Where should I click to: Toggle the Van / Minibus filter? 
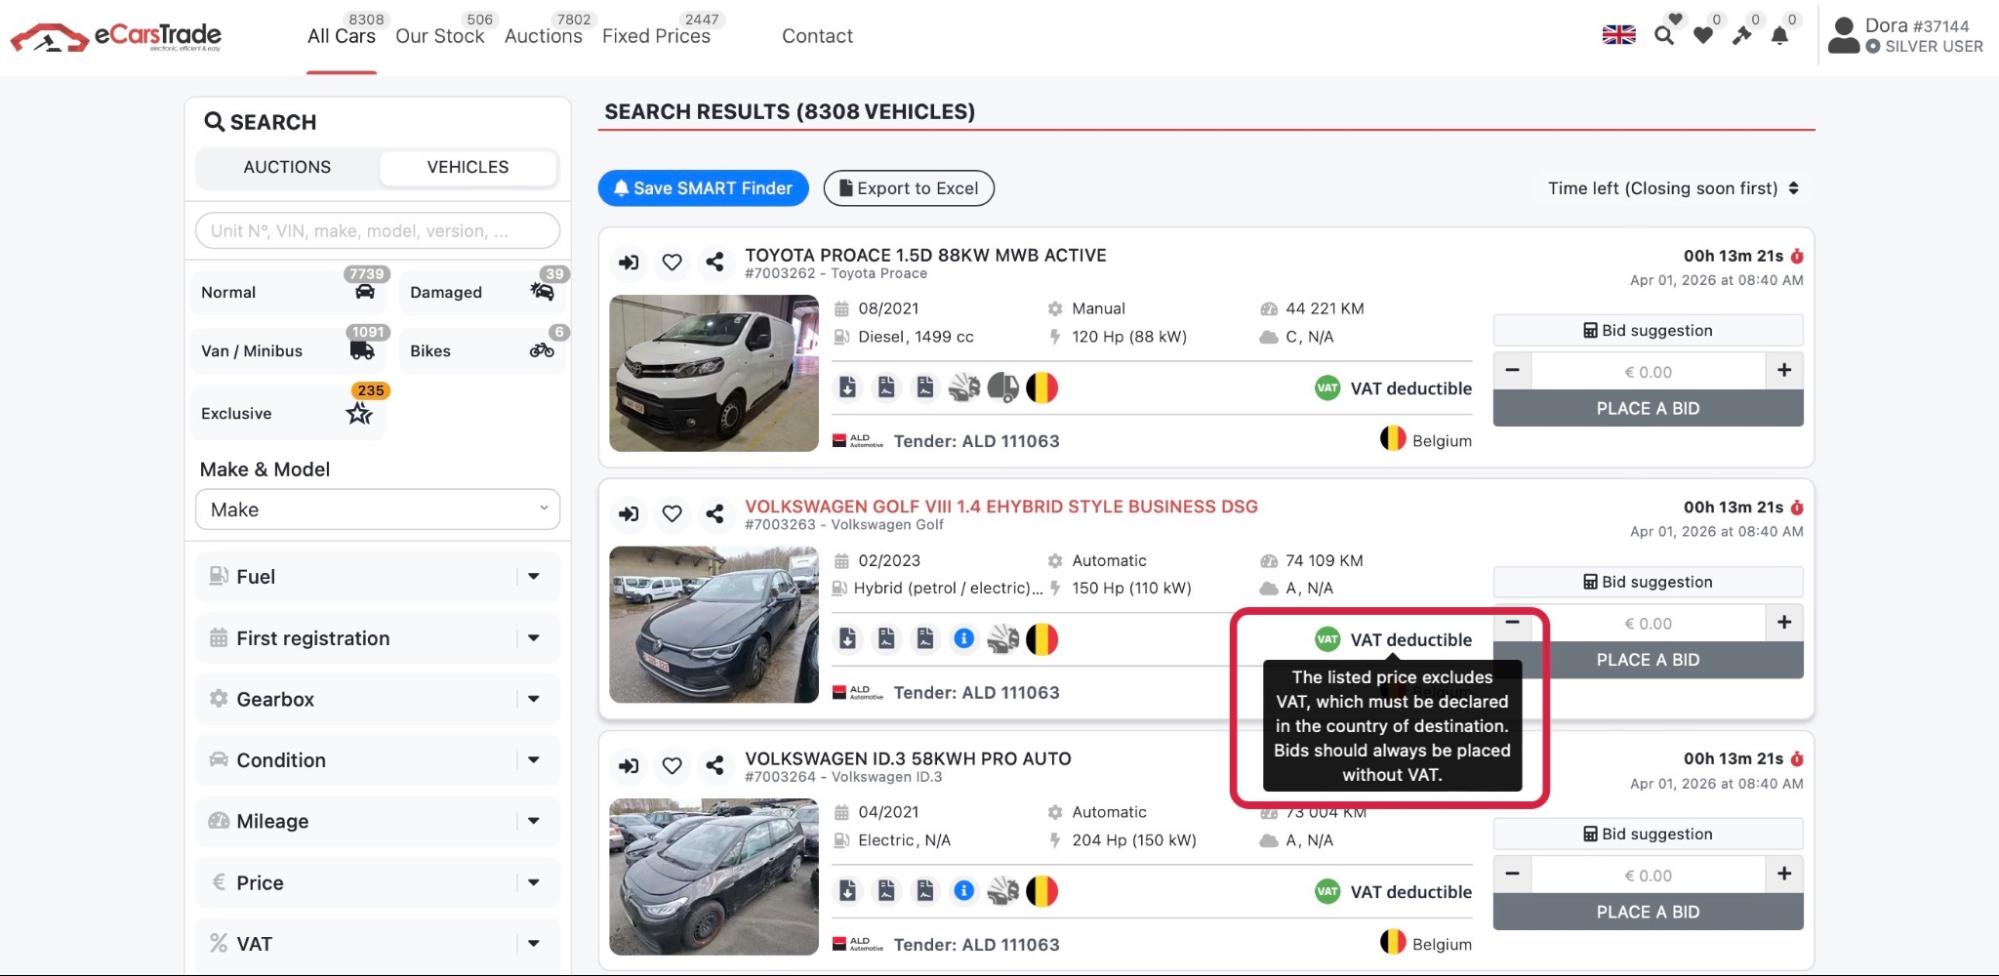click(286, 351)
